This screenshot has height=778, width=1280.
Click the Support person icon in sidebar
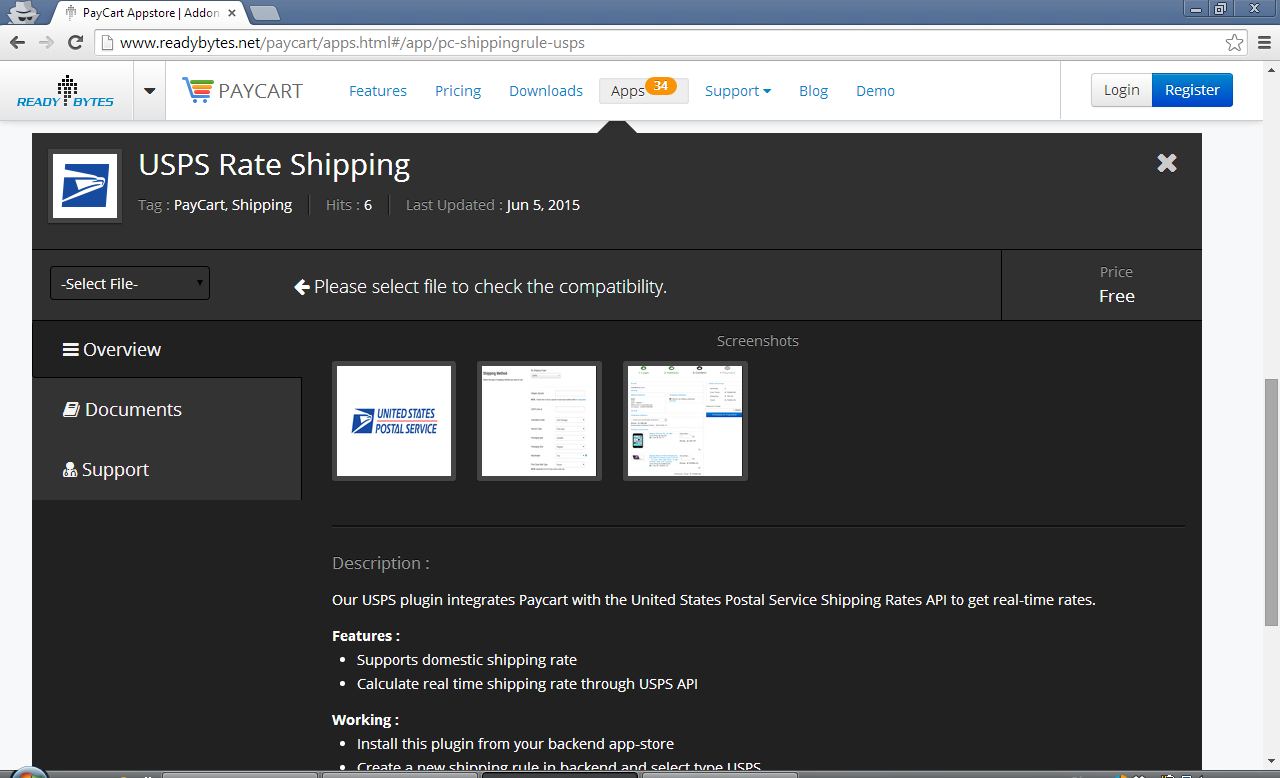[69, 468]
